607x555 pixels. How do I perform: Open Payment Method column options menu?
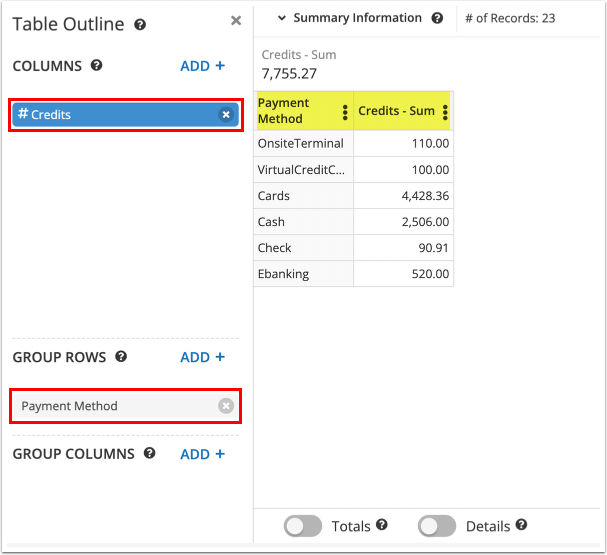(x=345, y=112)
